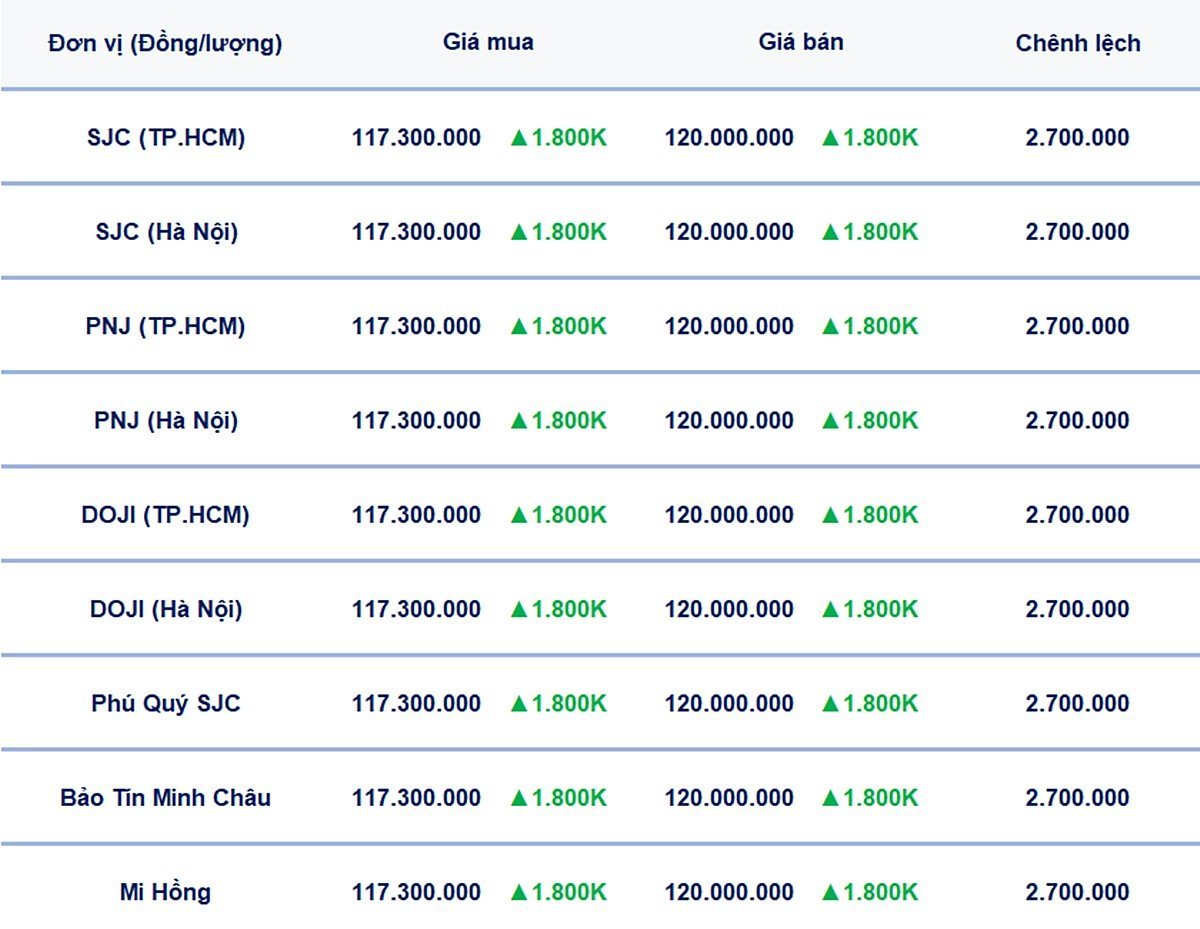Click Bảo Tín Minh Châu sell price 120.000.000
This screenshot has height=929, width=1200.
coord(729,798)
